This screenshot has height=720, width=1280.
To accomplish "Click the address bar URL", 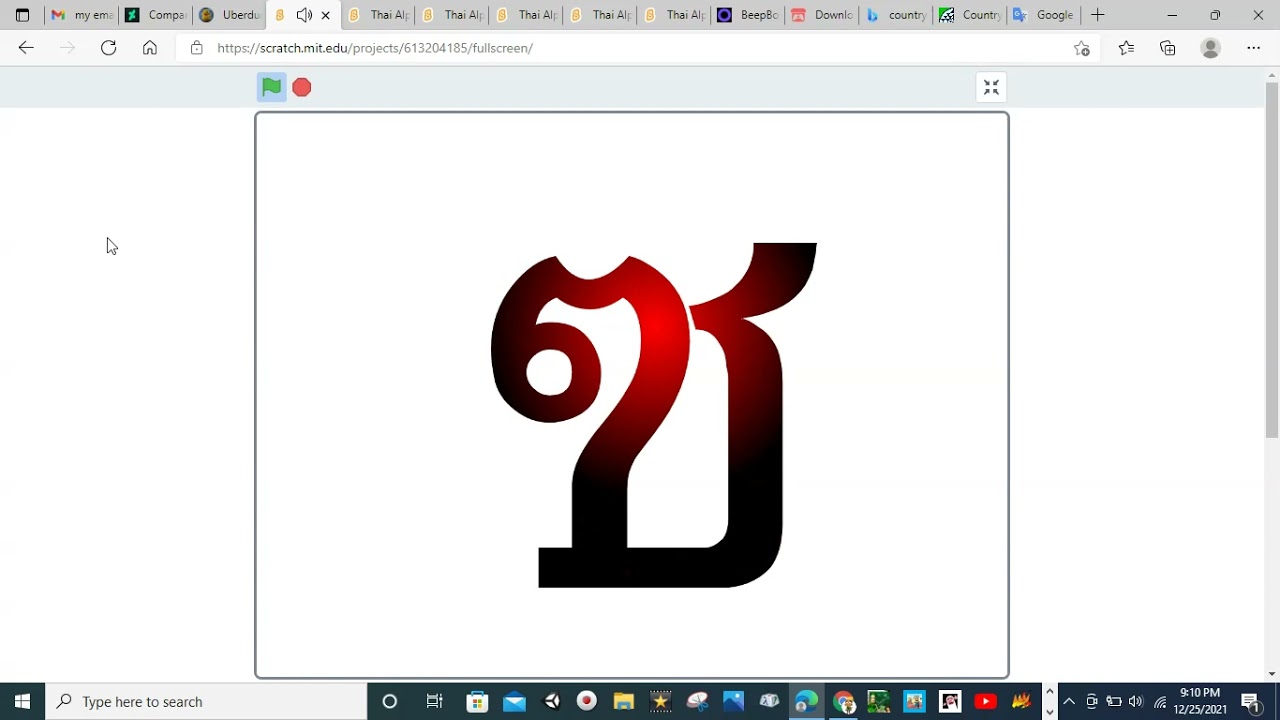I will [375, 48].
